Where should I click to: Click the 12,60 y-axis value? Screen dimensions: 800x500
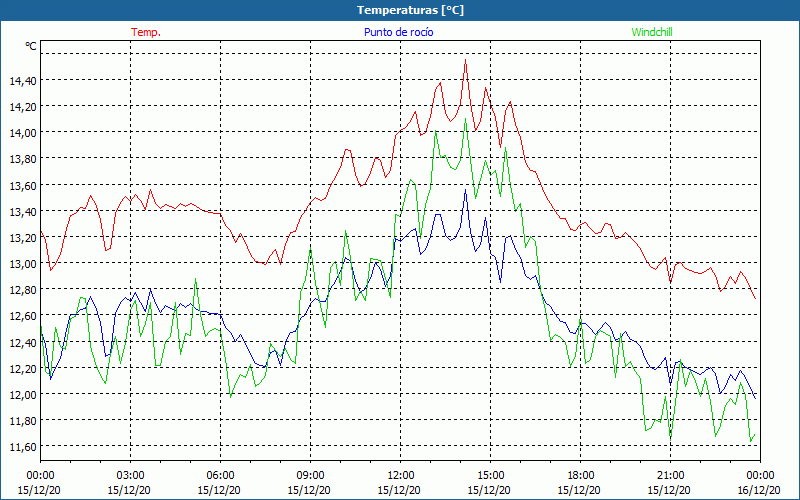(x=22, y=316)
